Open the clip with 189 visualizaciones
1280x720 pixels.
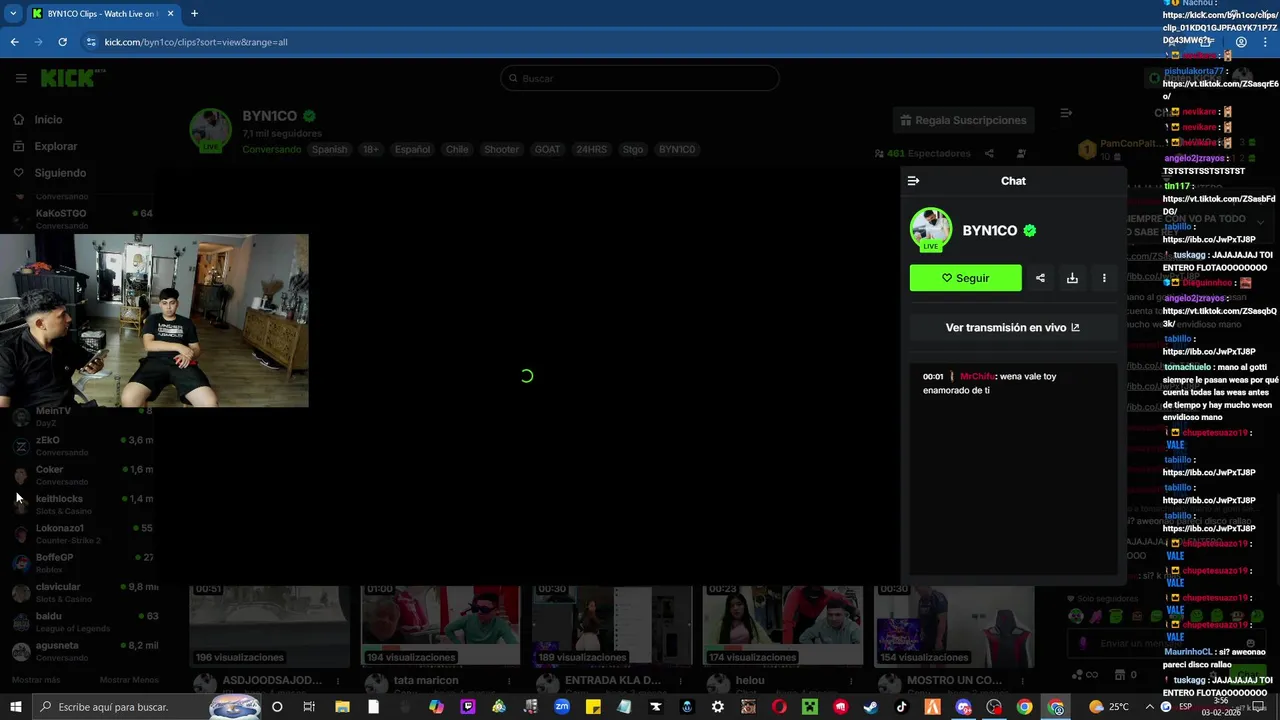coord(612,625)
